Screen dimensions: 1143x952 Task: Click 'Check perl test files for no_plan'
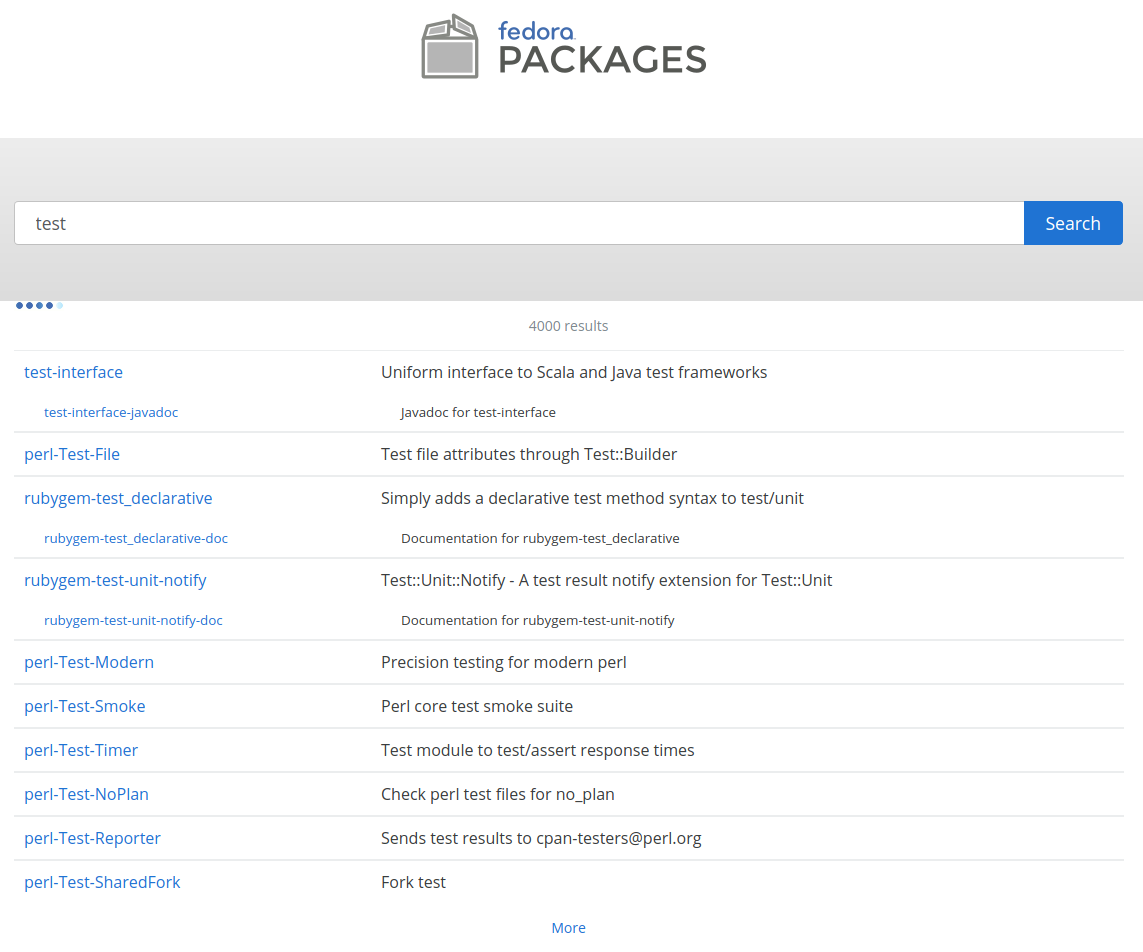tap(498, 795)
